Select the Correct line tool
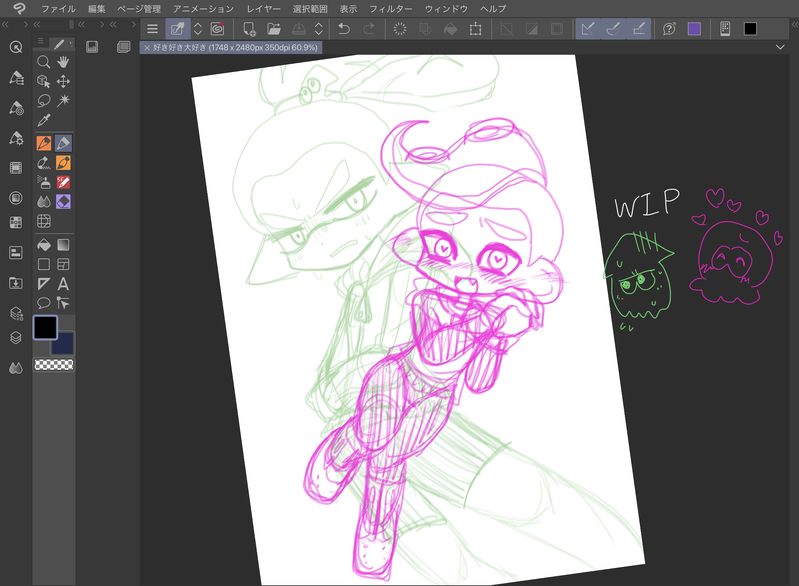799x586 pixels. 63,303
